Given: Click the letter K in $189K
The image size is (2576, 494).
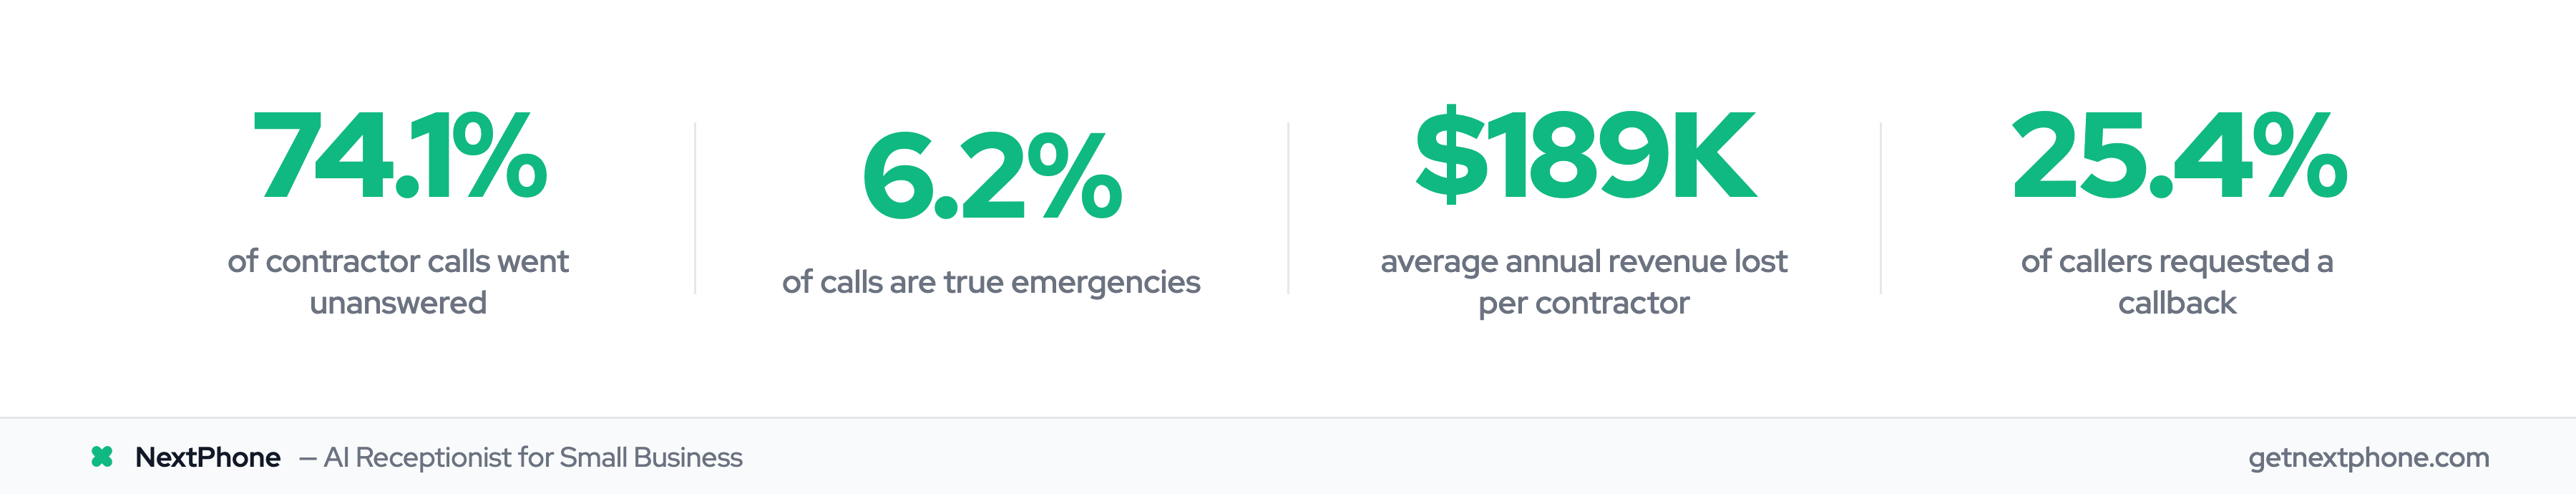Looking at the screenshot, I should click(1712, 156).
